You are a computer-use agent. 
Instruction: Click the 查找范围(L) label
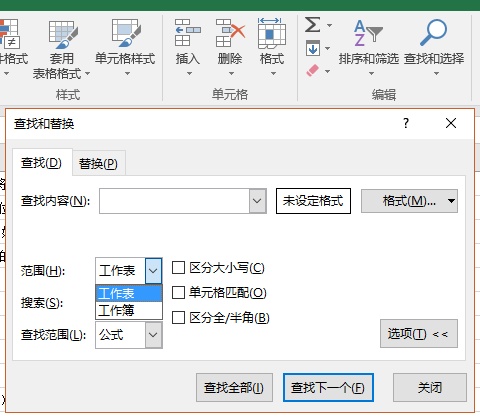[x=53, y=335]
